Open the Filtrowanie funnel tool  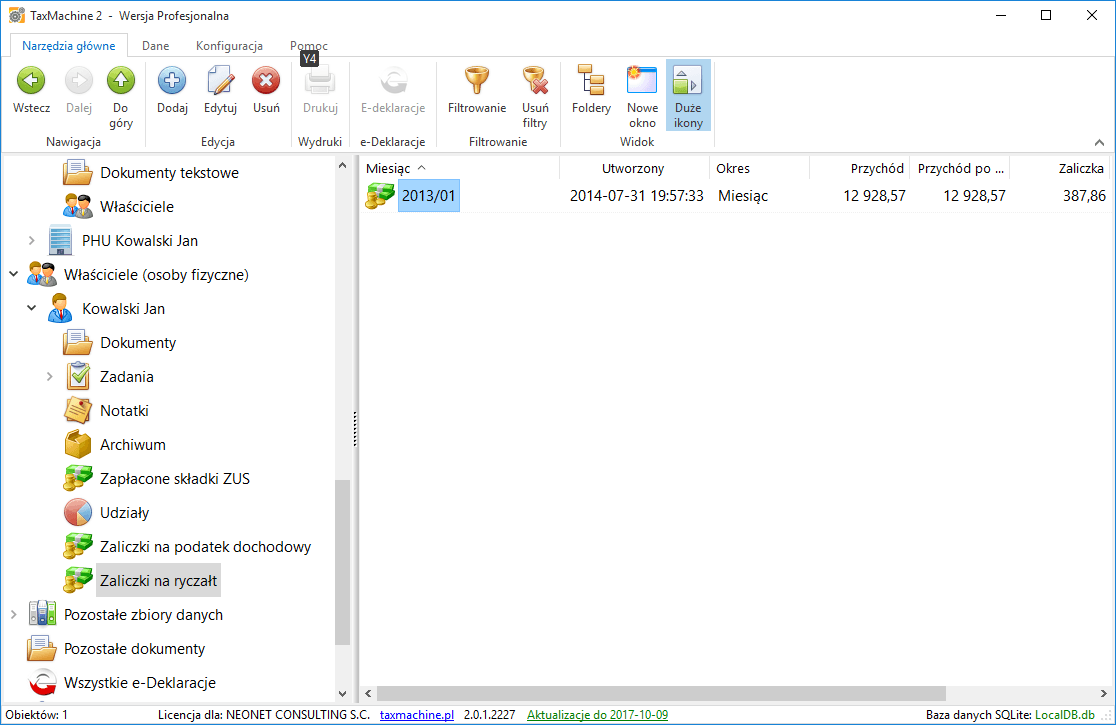pos(476,81)
